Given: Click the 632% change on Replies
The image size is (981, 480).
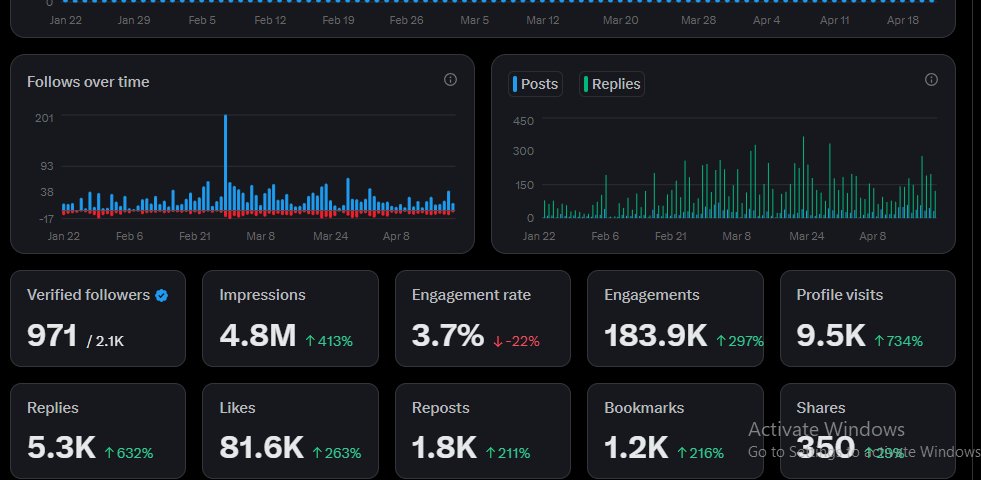Looking at the screenshot, I should [x=129, y=453].
